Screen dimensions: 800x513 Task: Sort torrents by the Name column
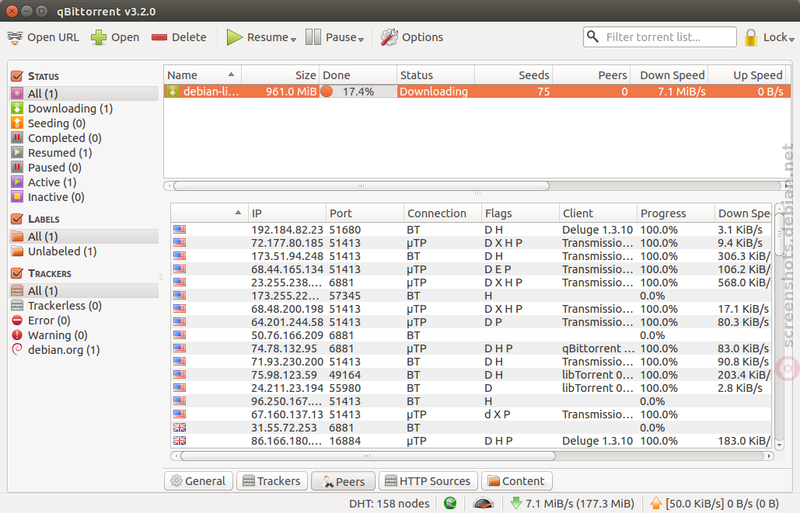[203, 75]
